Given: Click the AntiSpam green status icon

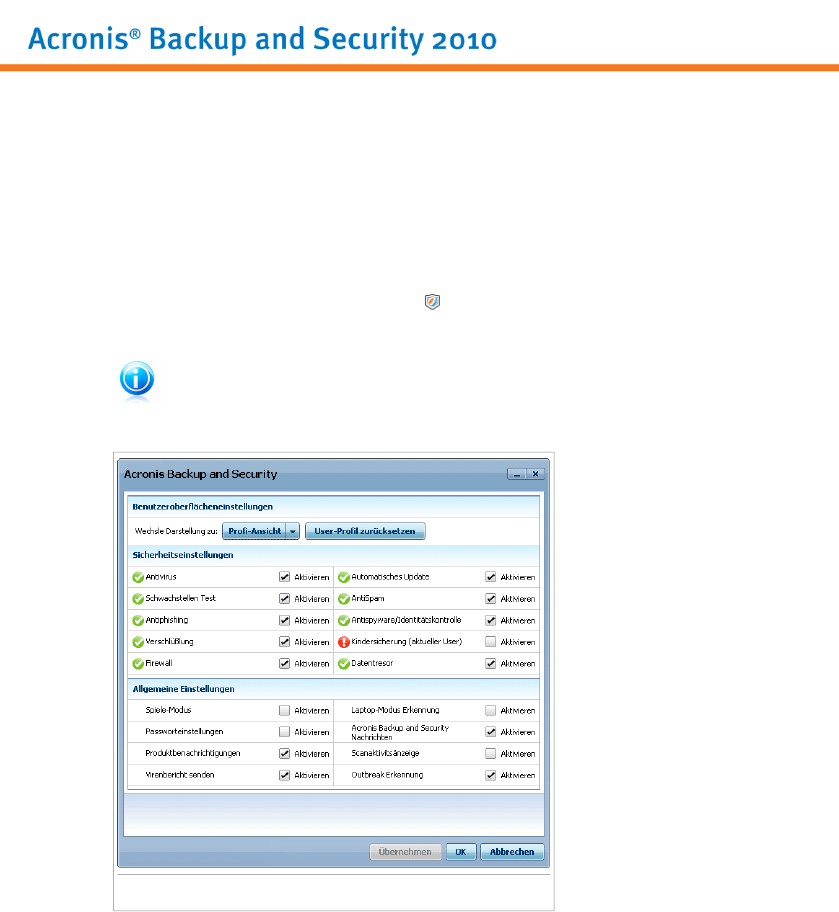Looking at the screenshot, I should (x=344, y=598).
